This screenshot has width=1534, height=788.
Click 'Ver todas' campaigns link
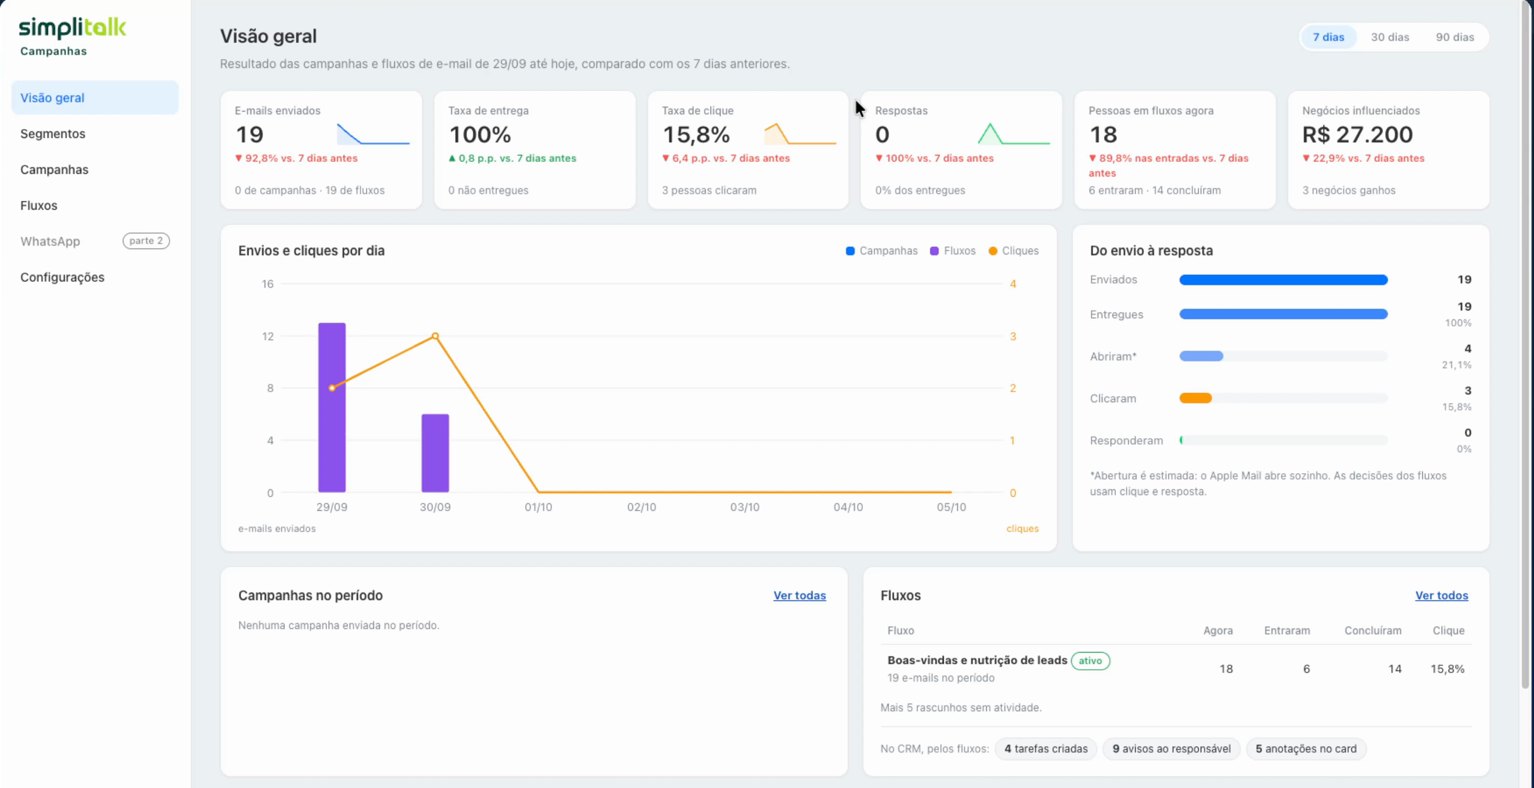click(799, 596)
